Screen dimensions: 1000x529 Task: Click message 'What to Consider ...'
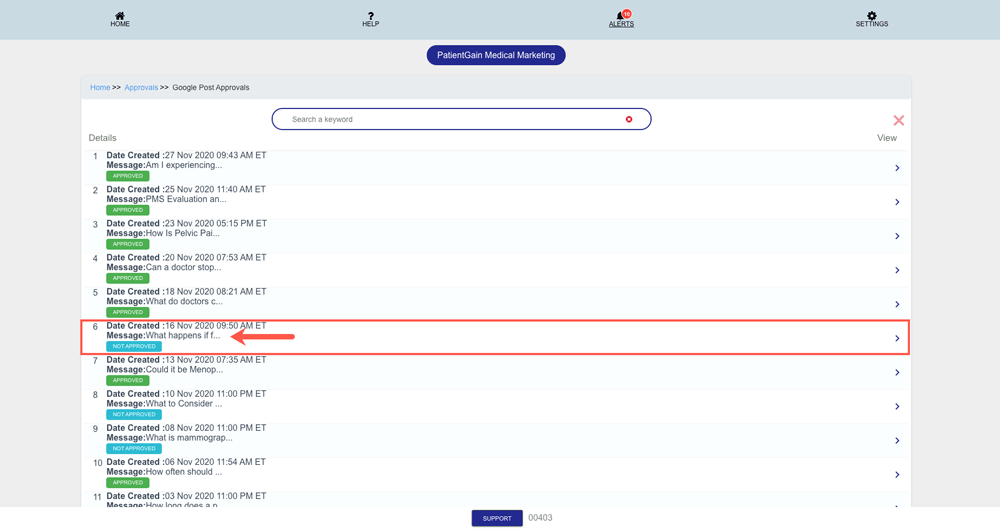(x=184, y=404)
